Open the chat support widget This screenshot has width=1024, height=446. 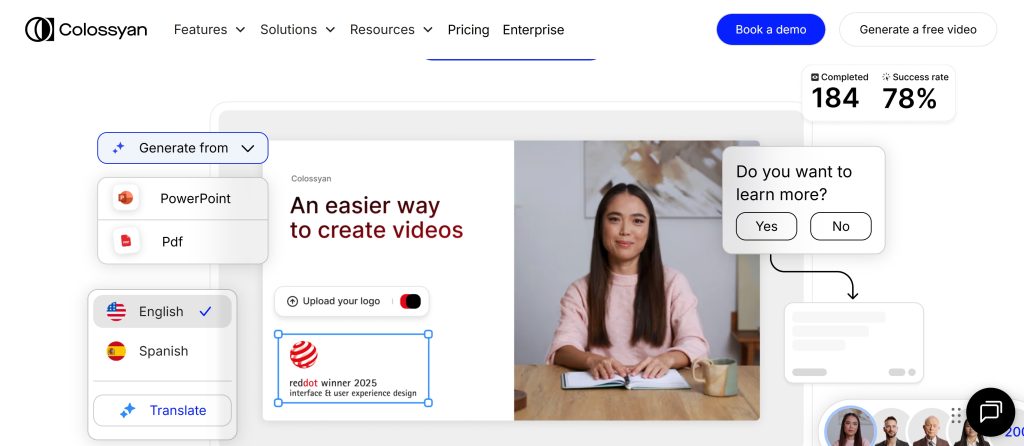(x=990, y=412)
